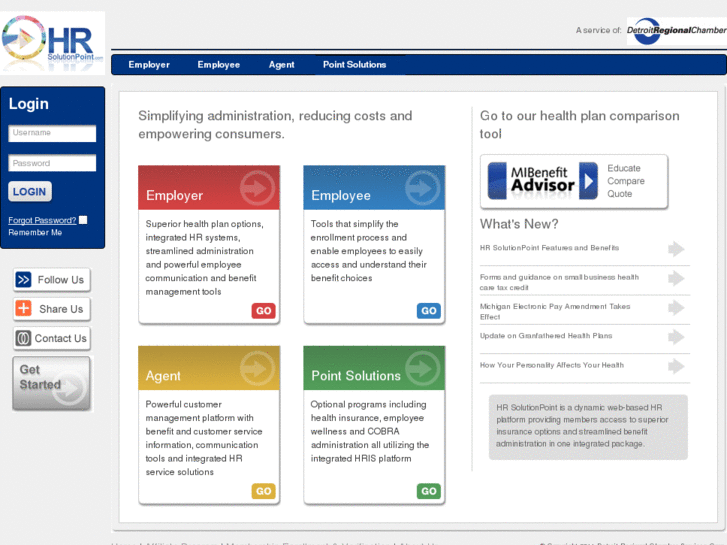Image resolution: width=727 pixels, height=545 pixels.
Task: Click the 'Educate' text on Advisor banner
Action: (624, 168)
